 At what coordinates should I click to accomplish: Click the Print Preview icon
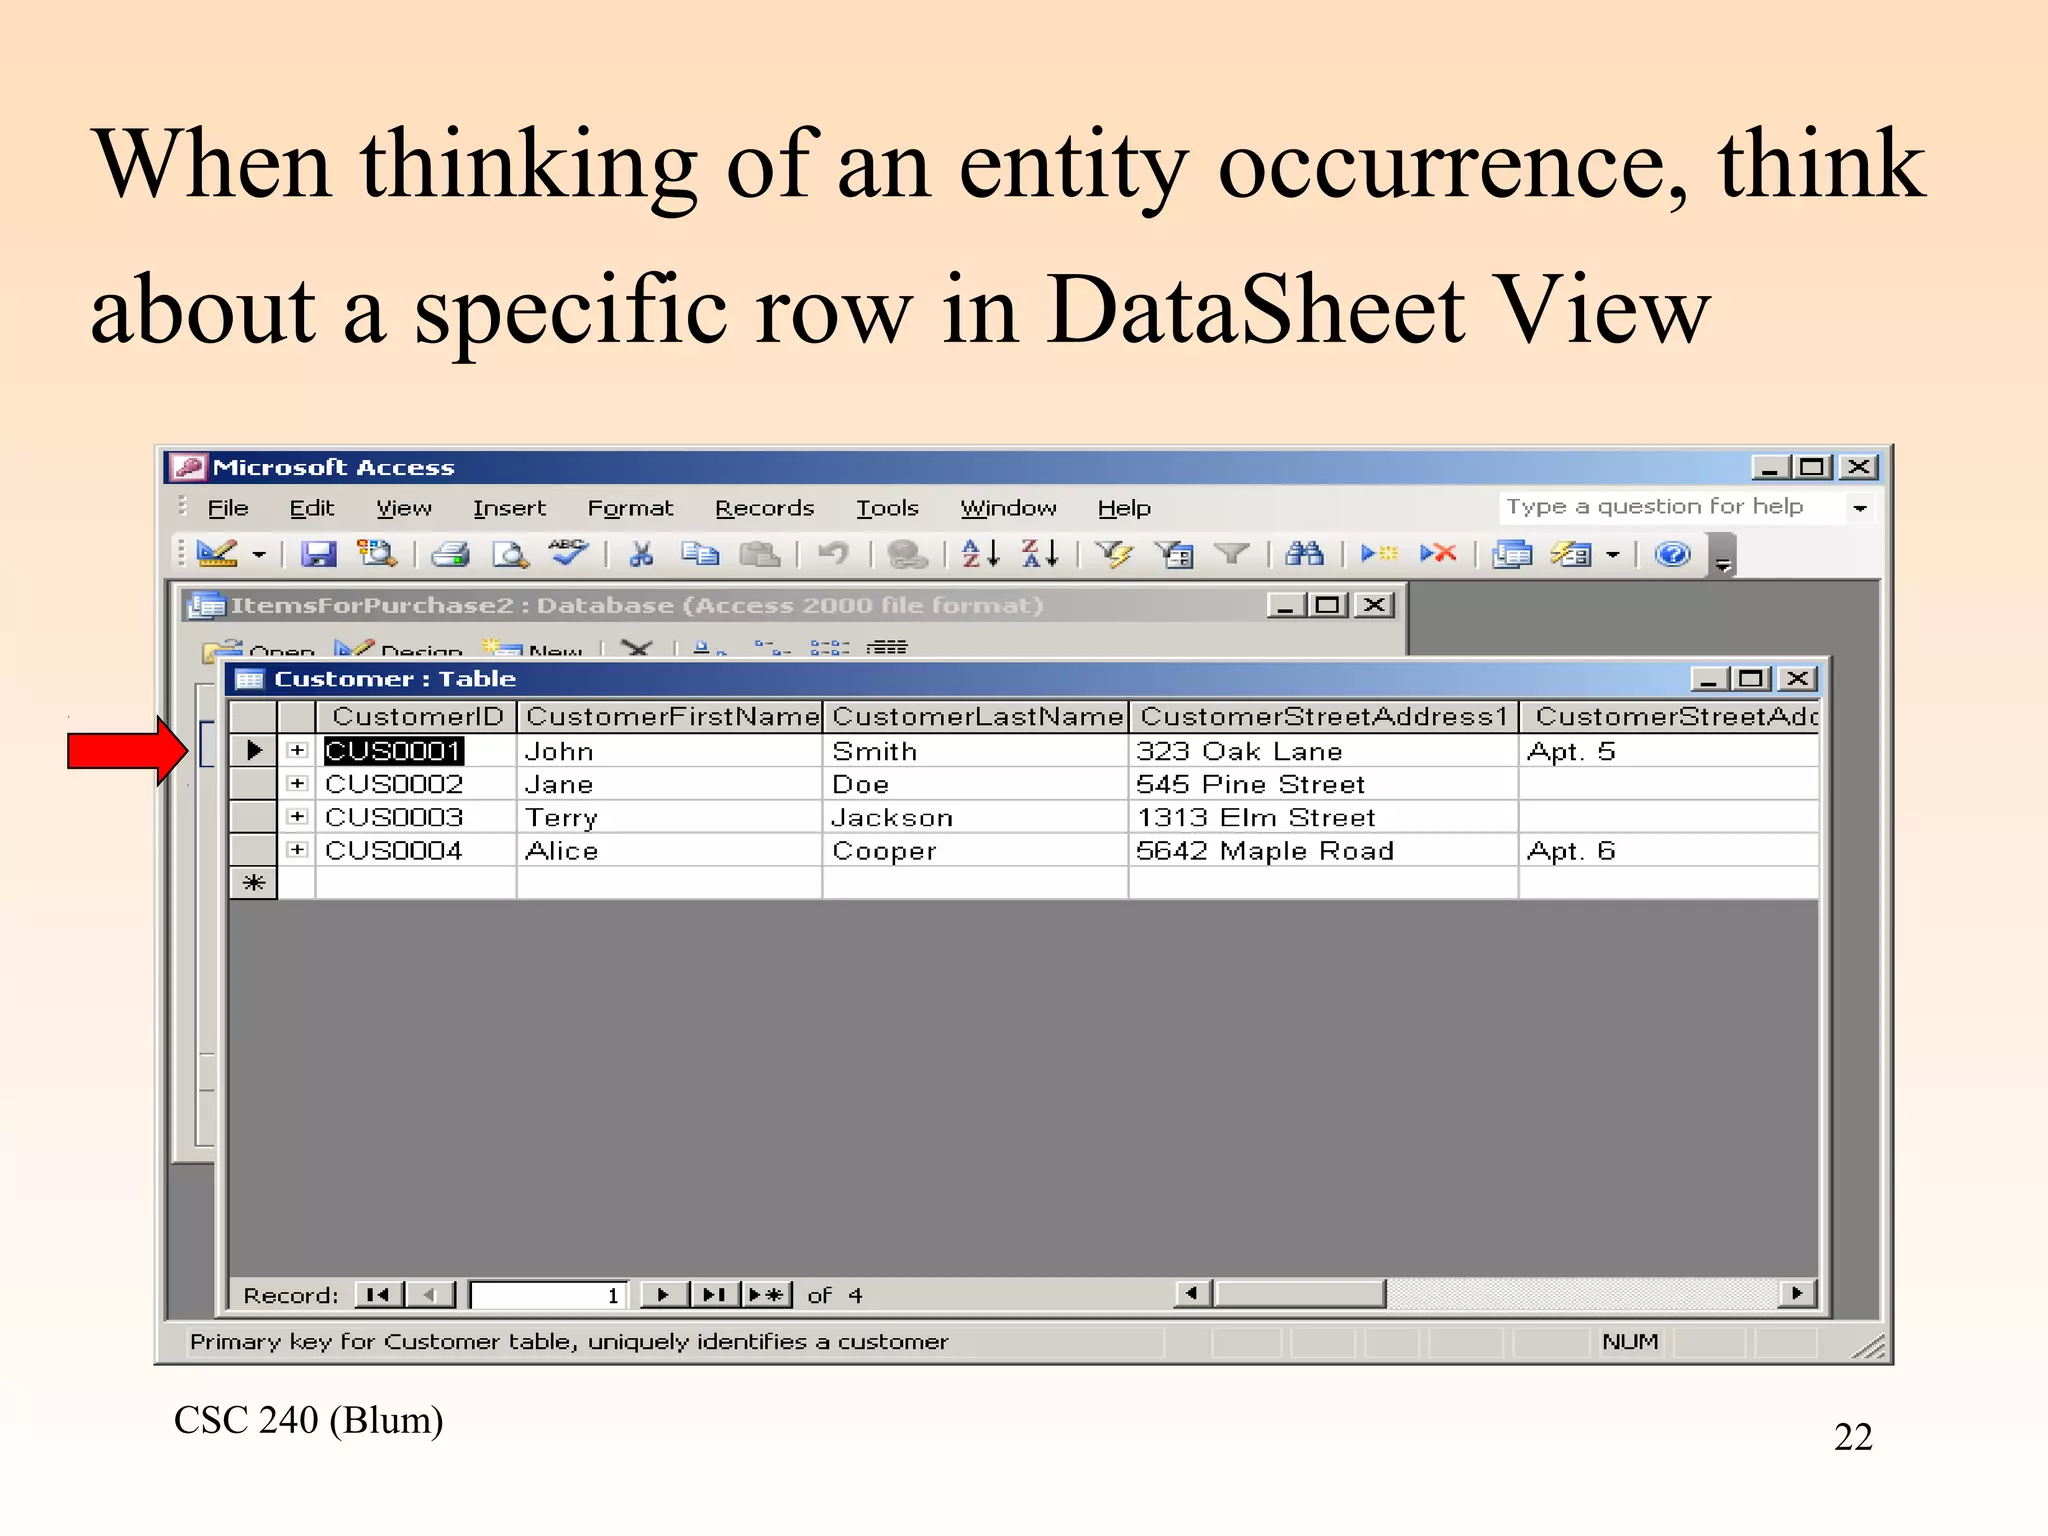click(x=510, y=553)
